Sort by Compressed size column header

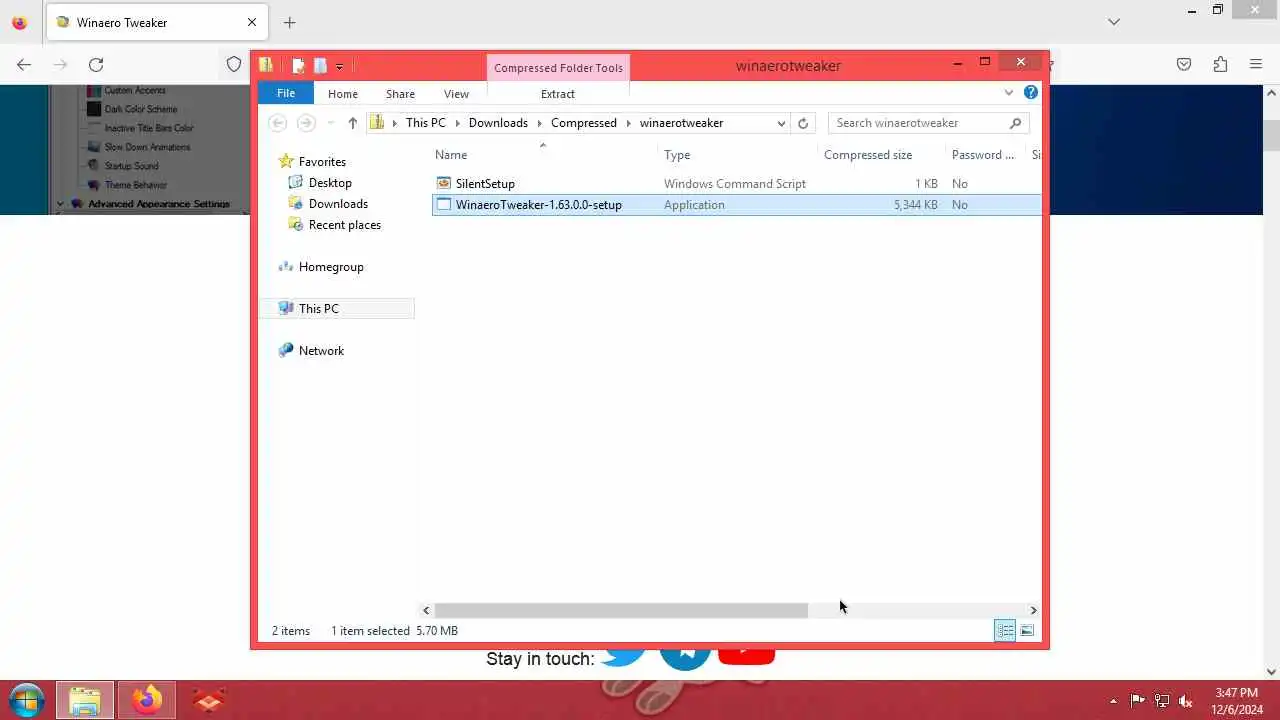868,155
